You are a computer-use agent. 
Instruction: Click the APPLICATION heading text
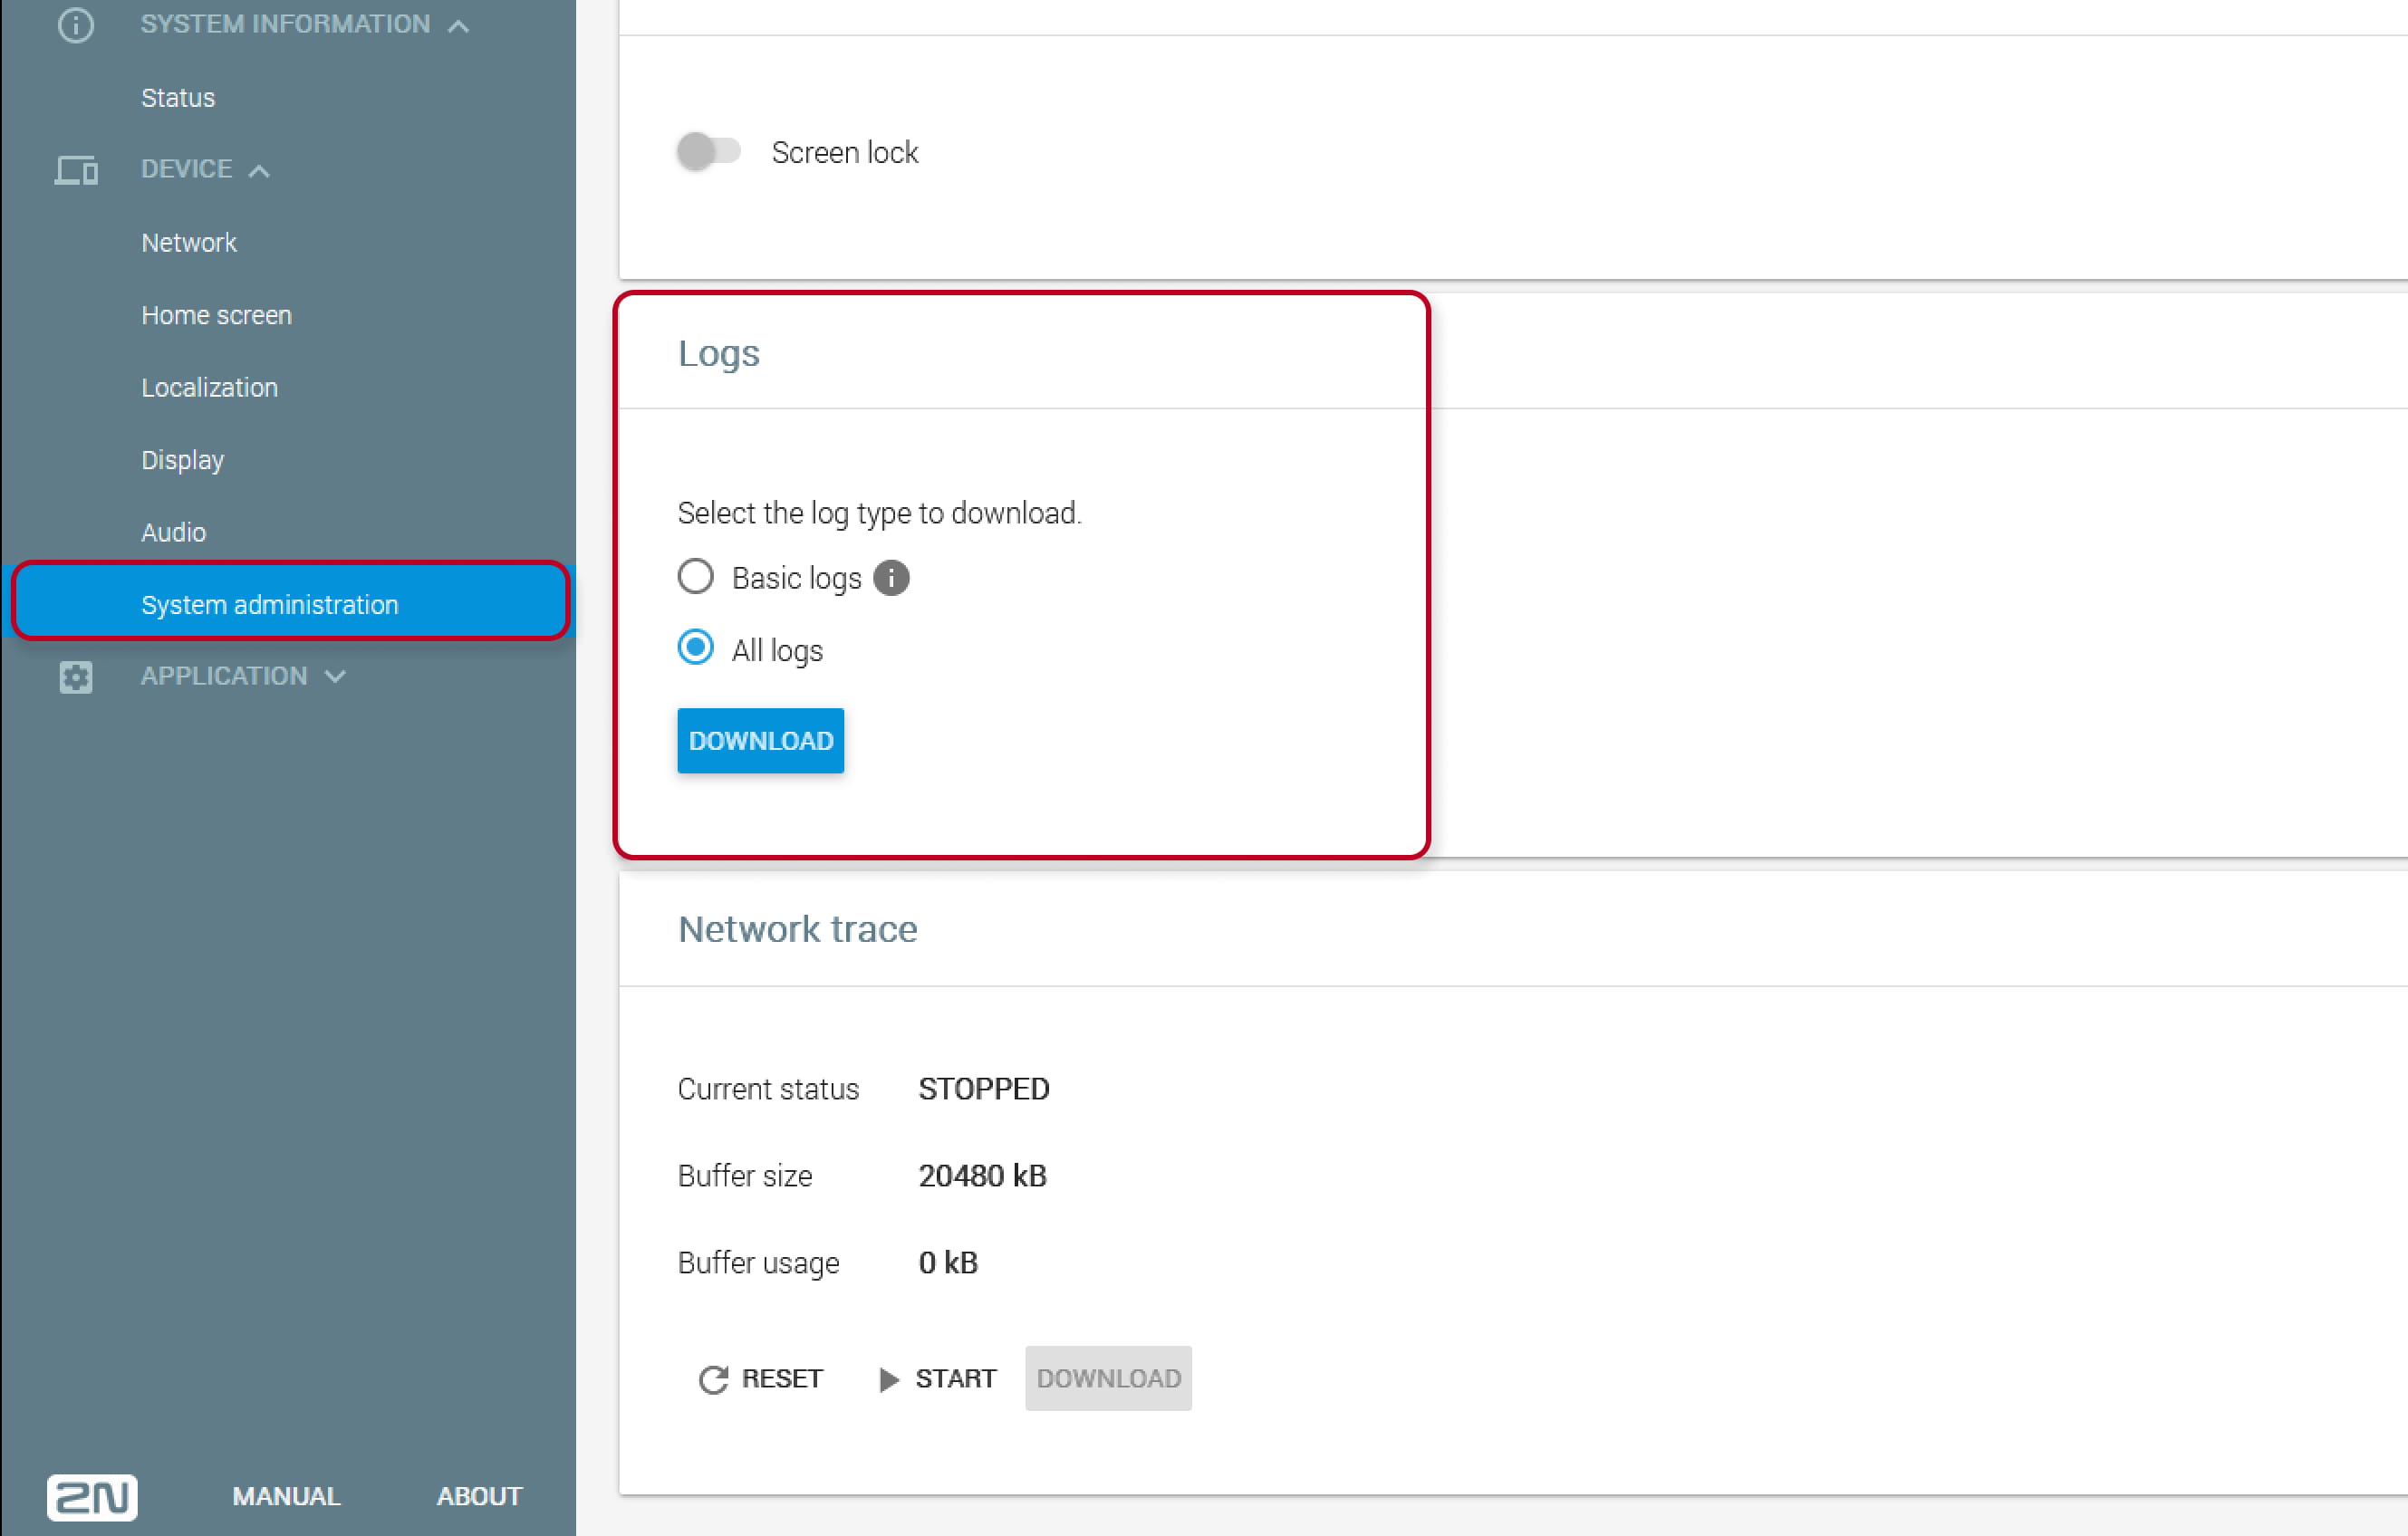pyautogui.click(x=224, y=676)
